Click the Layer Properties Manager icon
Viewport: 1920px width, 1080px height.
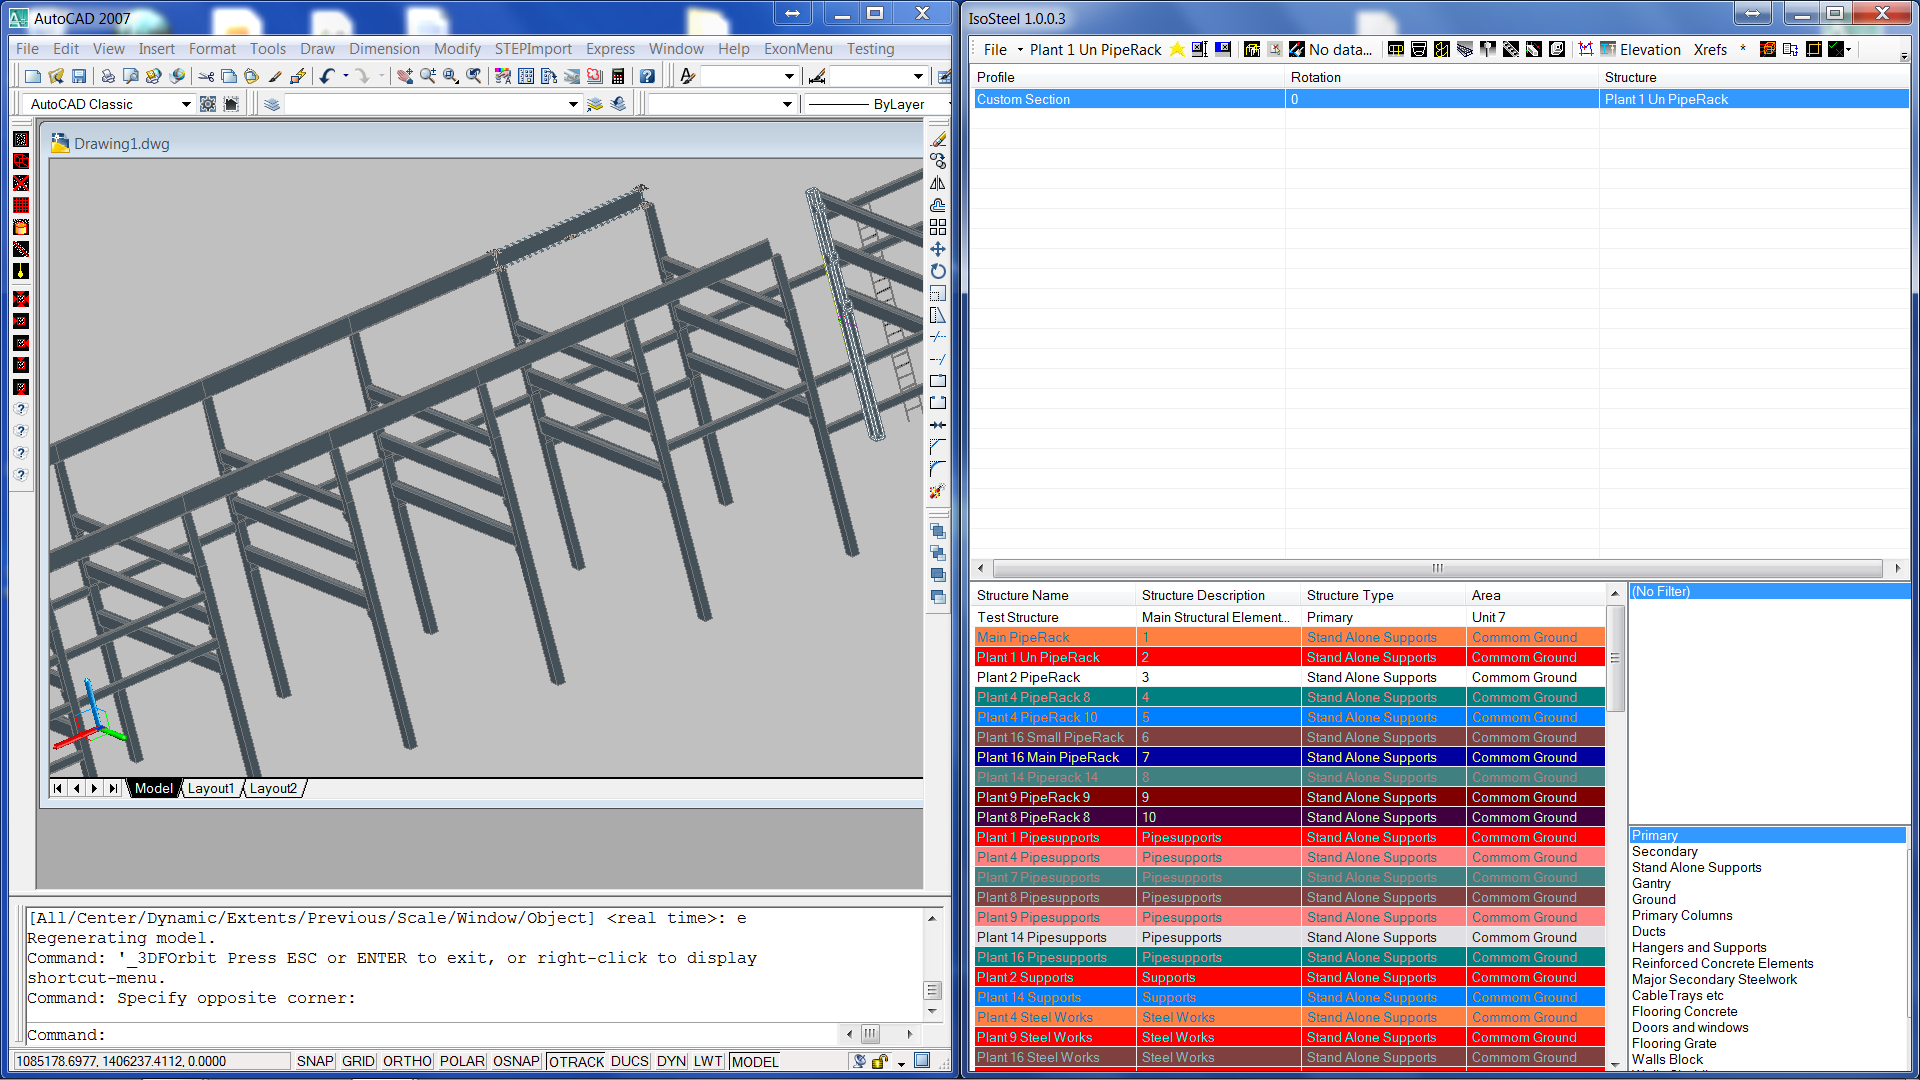[272, 104]
